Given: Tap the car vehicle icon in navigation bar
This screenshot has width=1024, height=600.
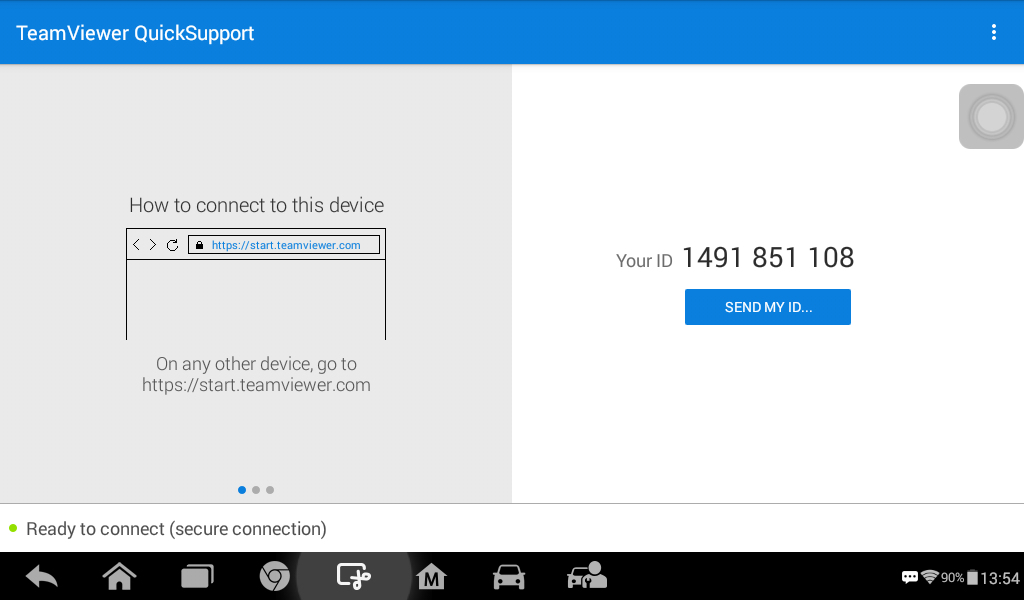Looking at the screenshot, I should [x=509, y=577].
